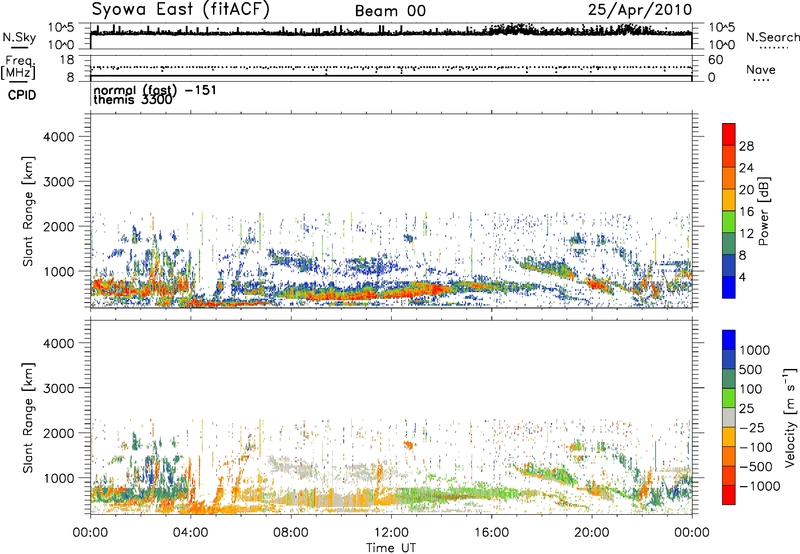This screenshot has height=554, width=800.
Task: Click the "-1000" Velocity colorbar label
Action: [760, 486]
